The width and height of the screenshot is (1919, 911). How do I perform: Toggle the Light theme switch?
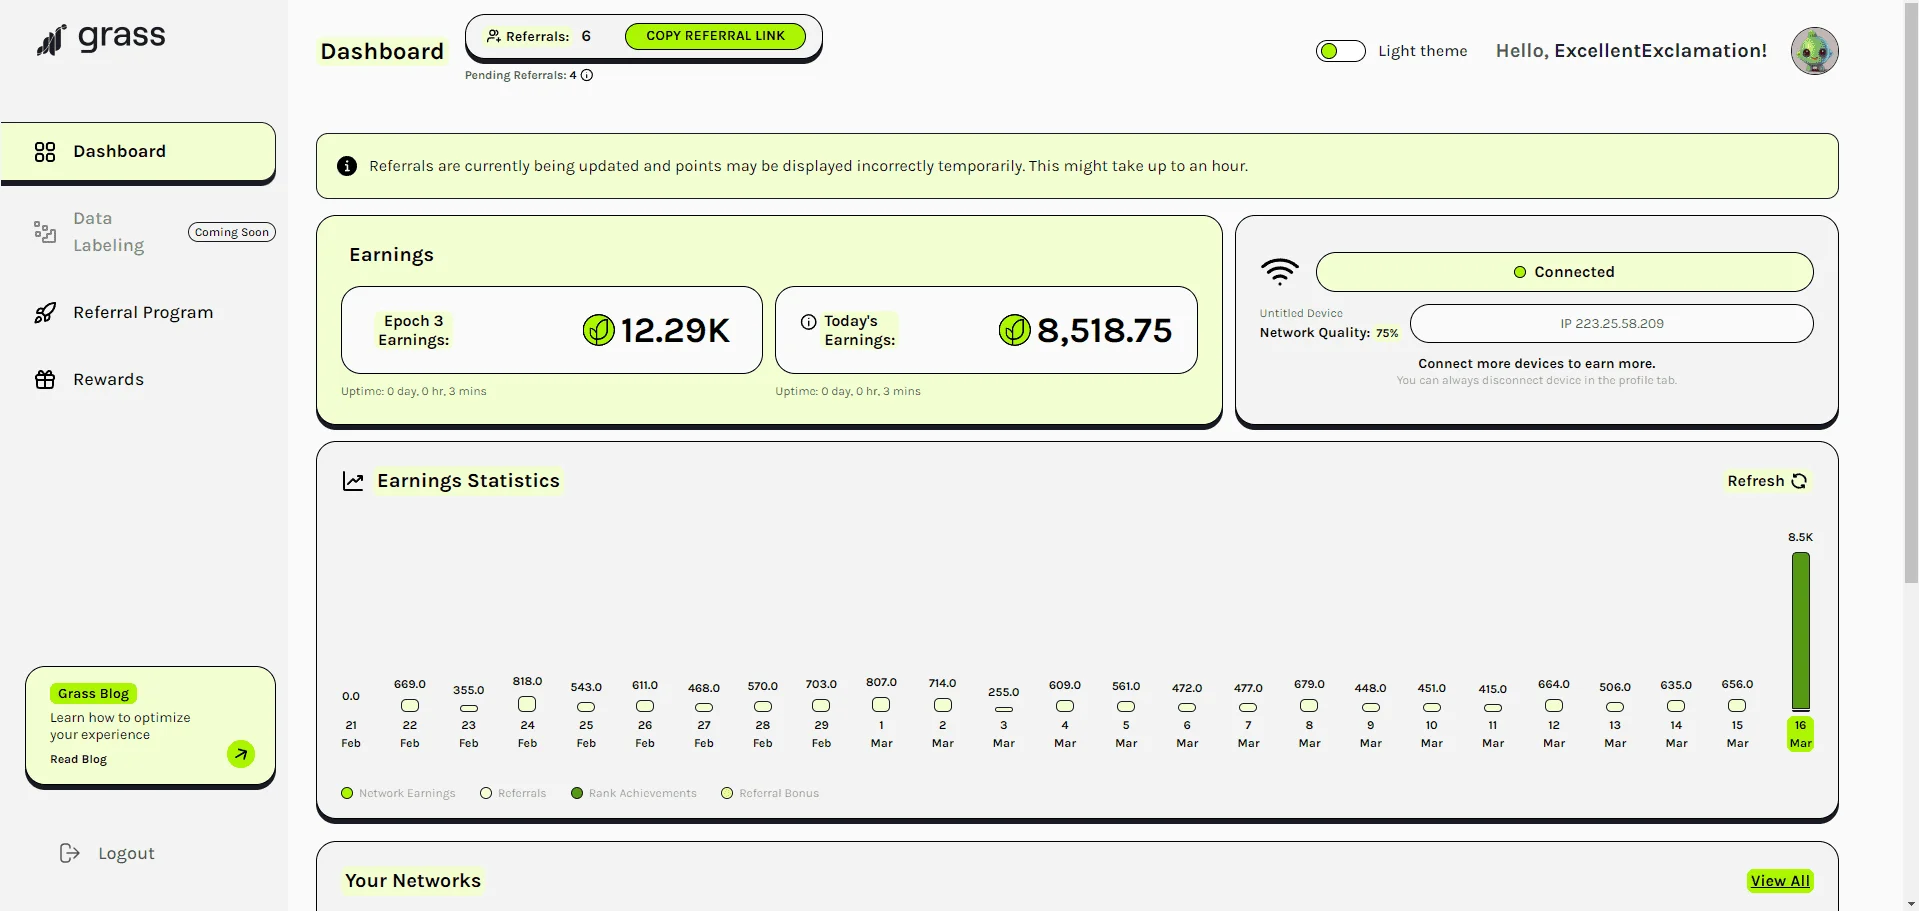(x=1340, y=51)
